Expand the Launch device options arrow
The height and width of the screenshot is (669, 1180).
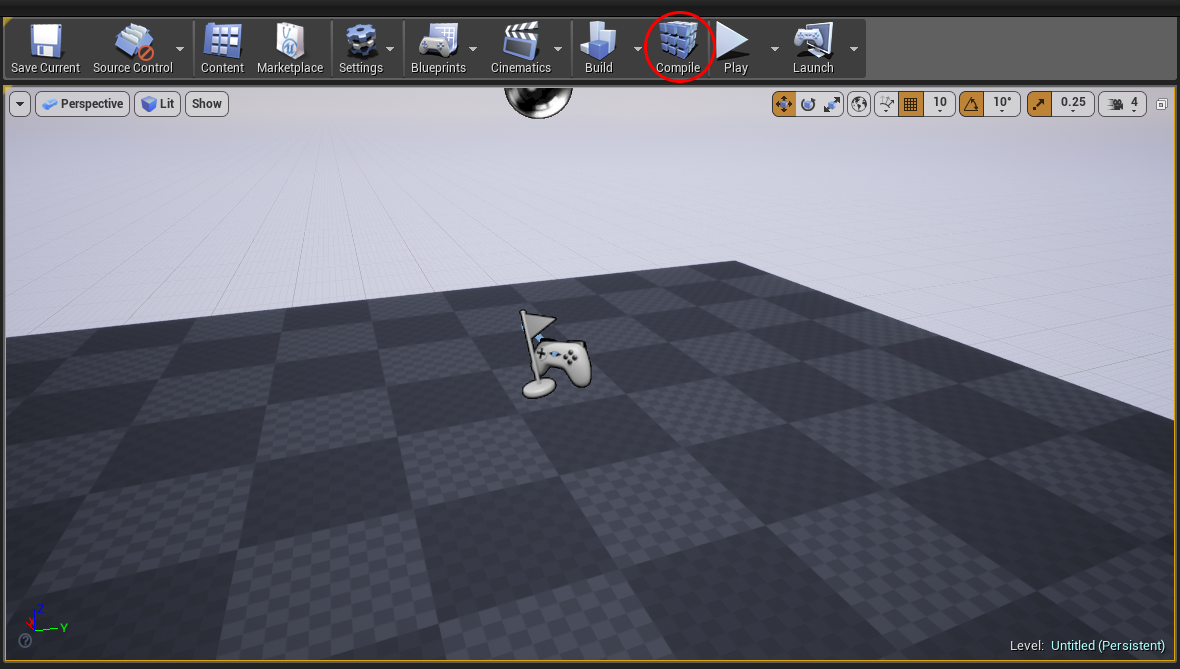[x=853, y=49]
